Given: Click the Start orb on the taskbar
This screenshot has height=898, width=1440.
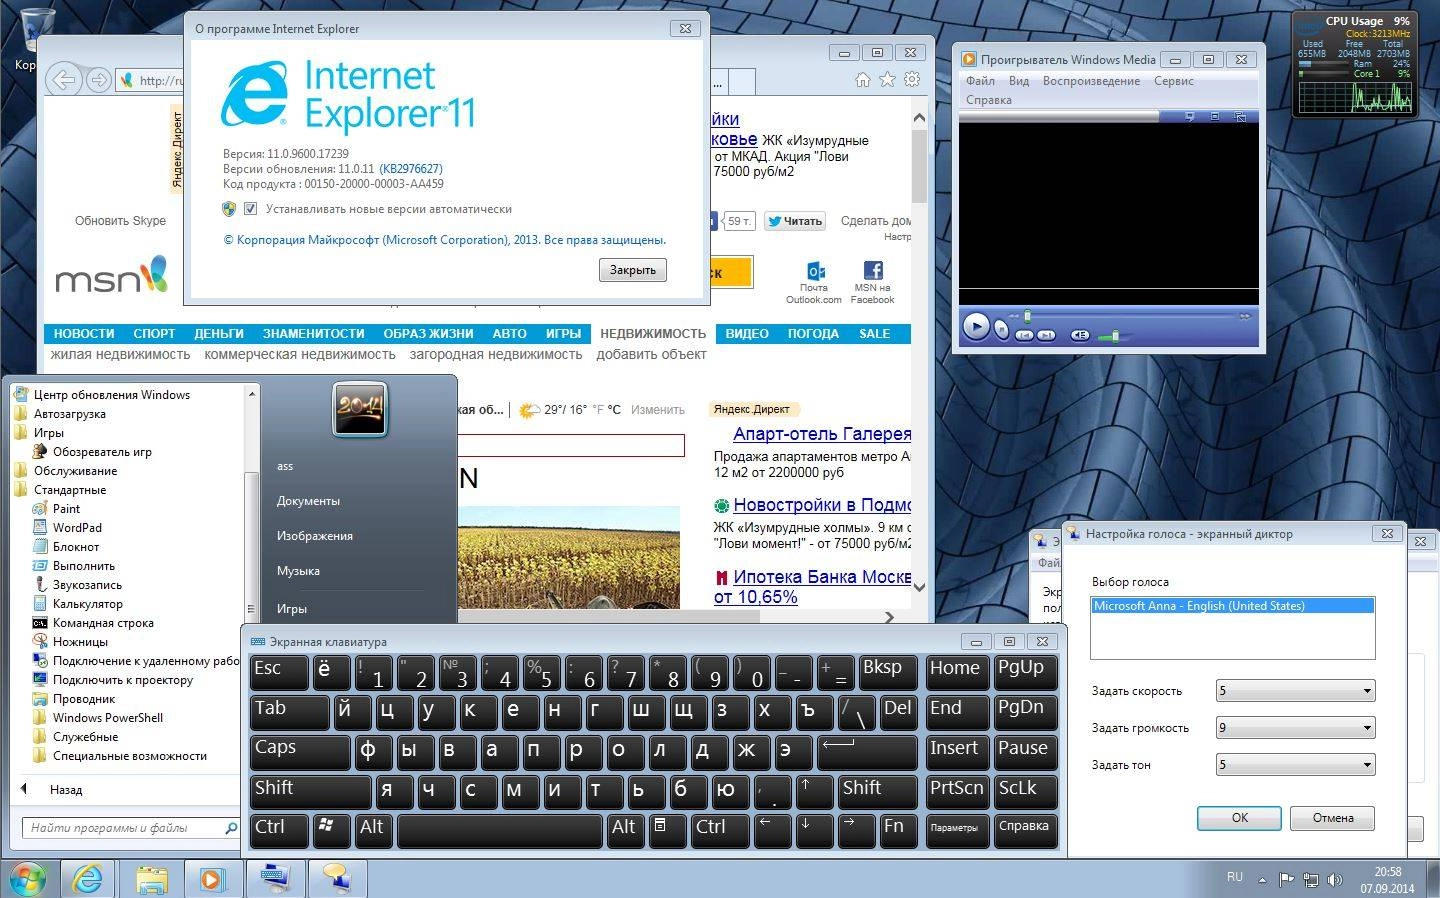Looking at the screenshot, I should [27, 878].
